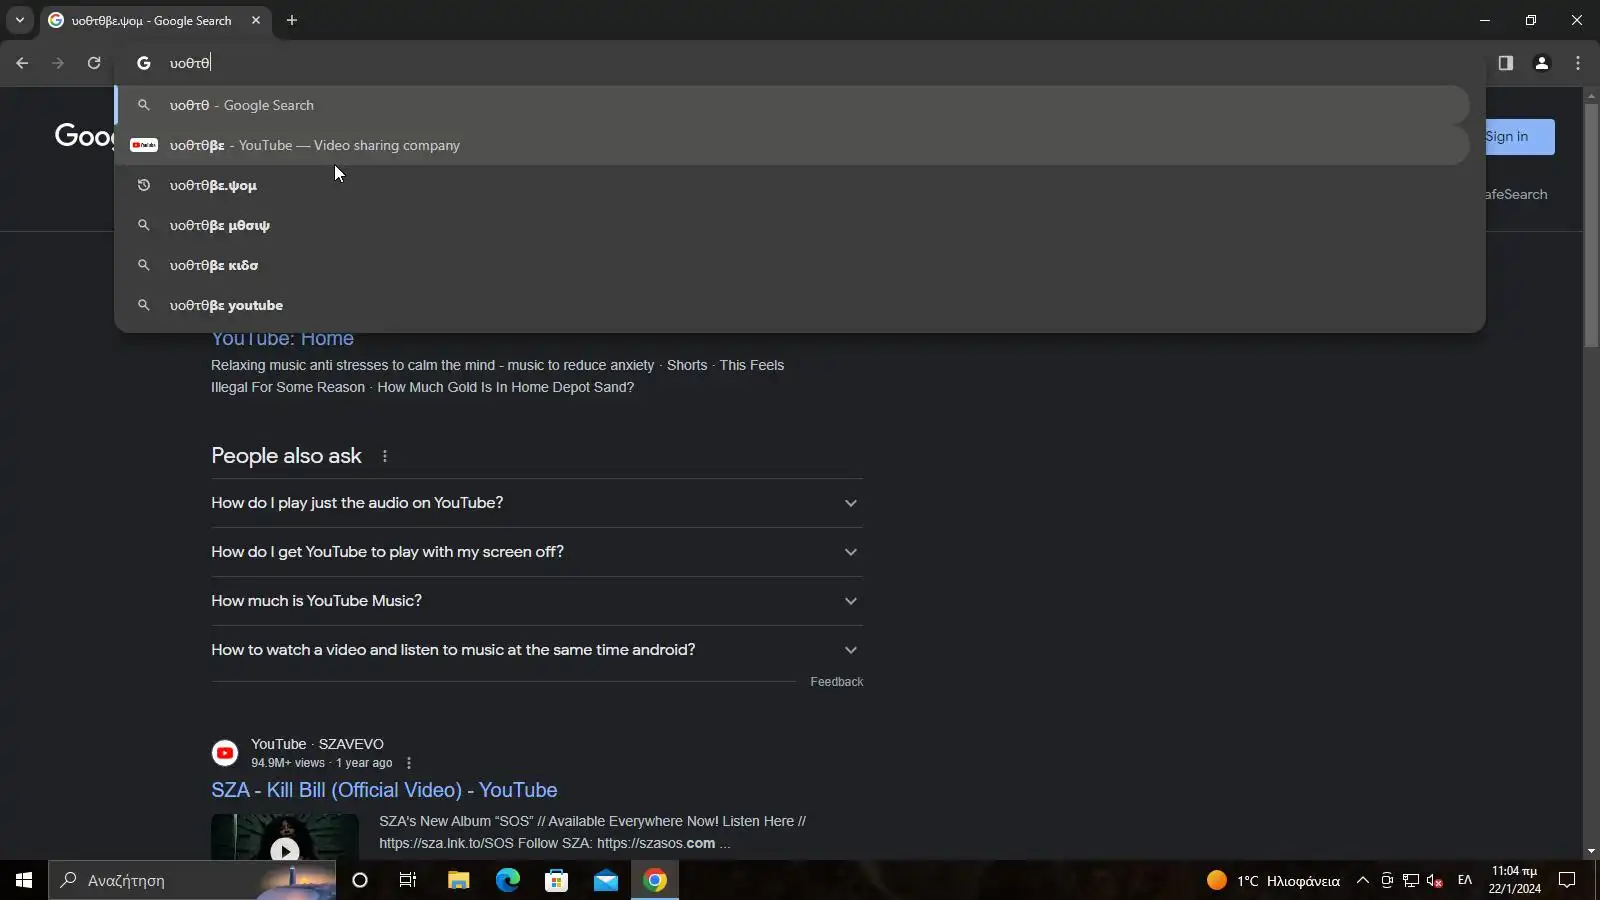Viewport: 1600px width, 900px height.
Task: Reload the current page
Action: pyautogui.click(x=94, y=63)
